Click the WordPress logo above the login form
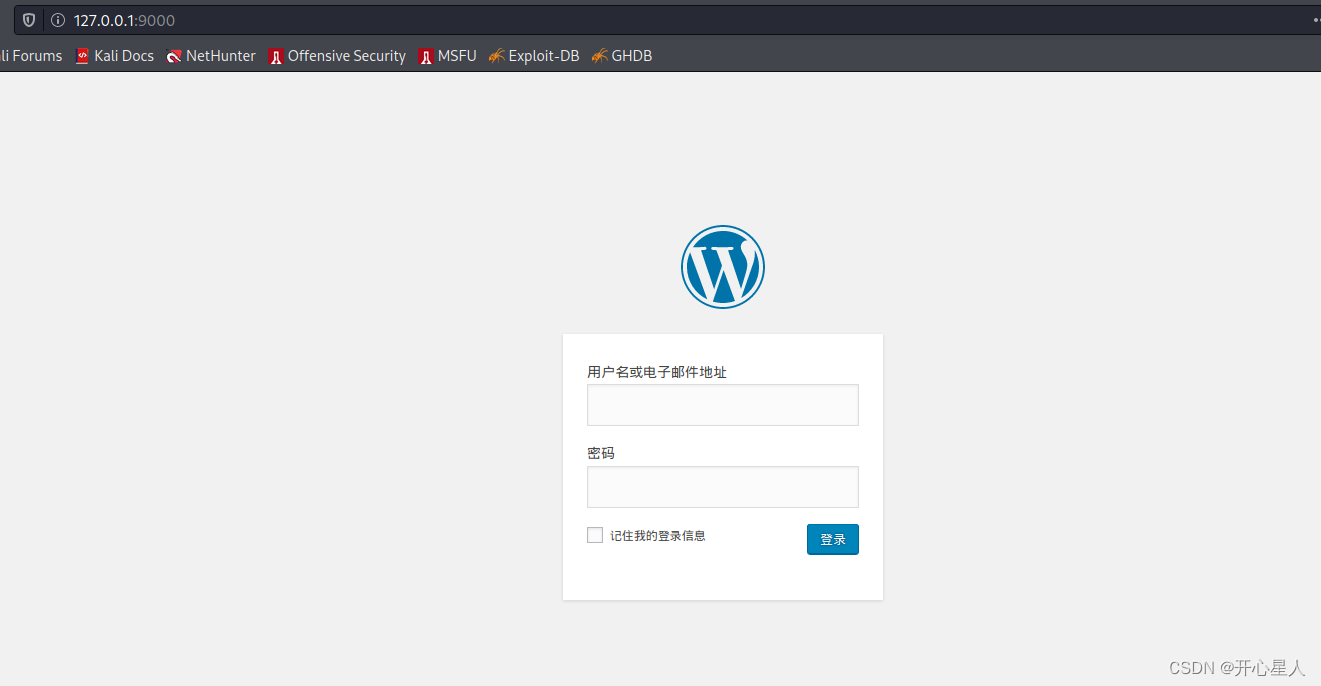The width and height of the screenshot is (1321, 686). [722, 267]
